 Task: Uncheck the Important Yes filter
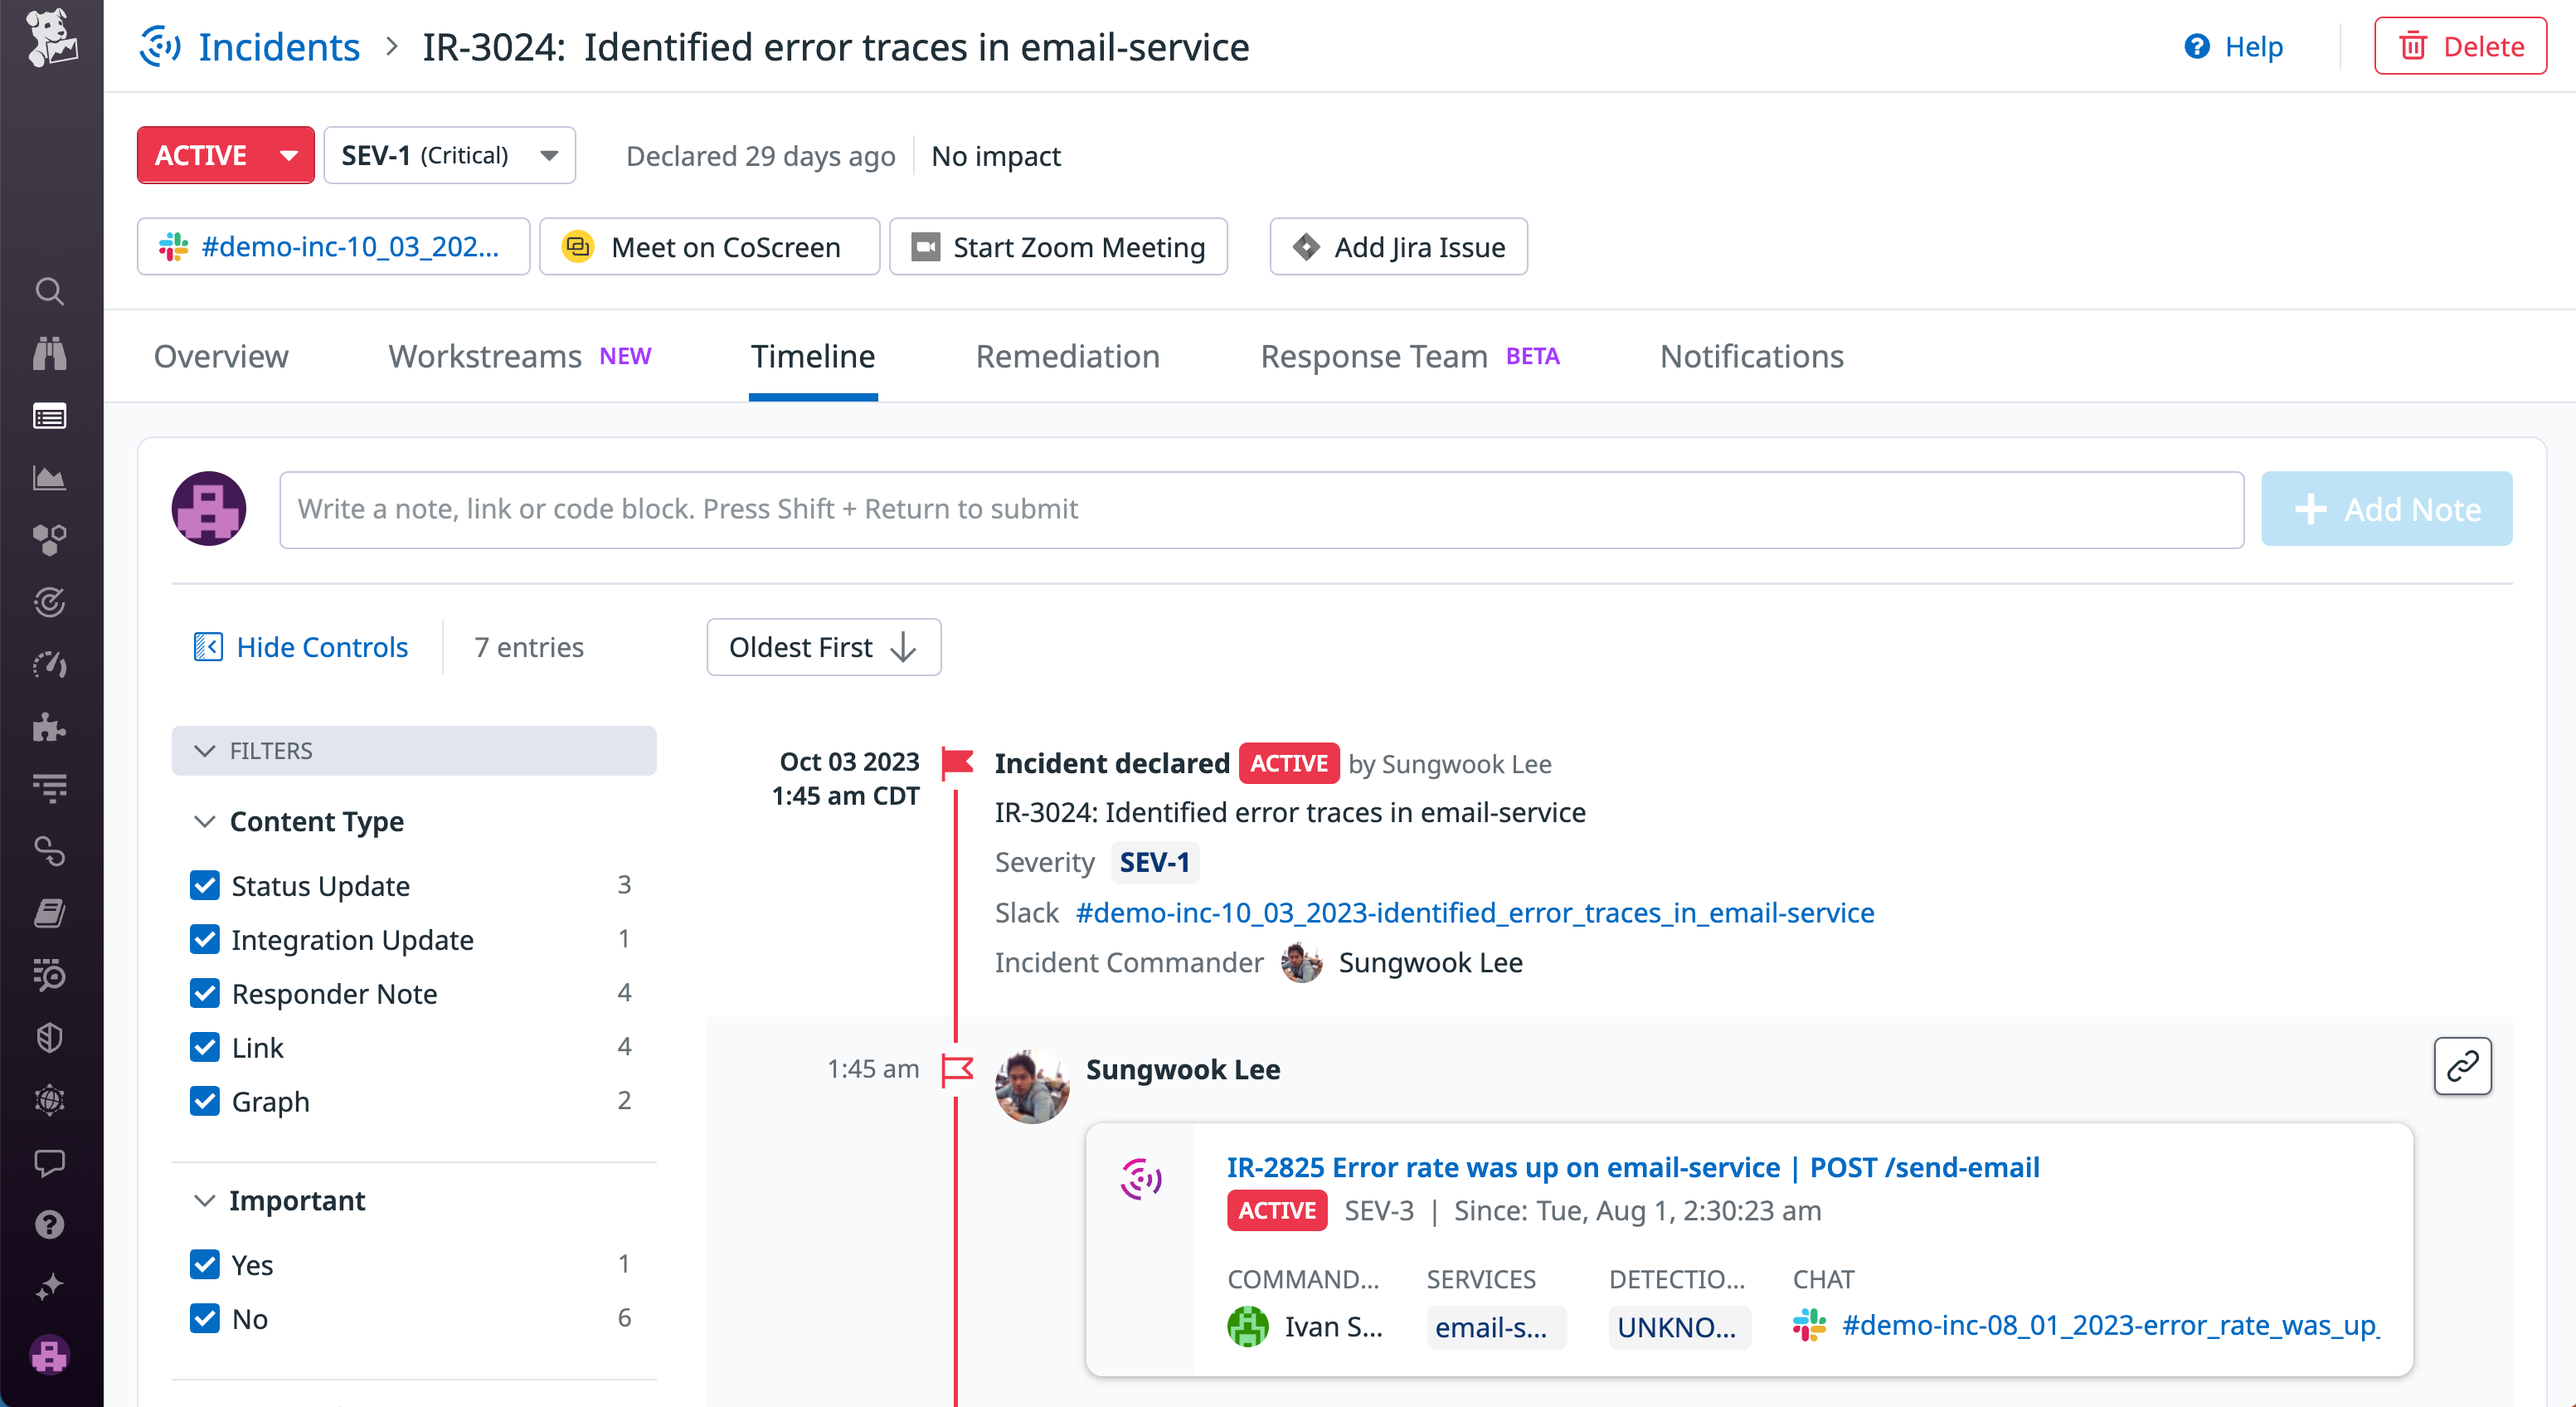(x=205, y=1264)
